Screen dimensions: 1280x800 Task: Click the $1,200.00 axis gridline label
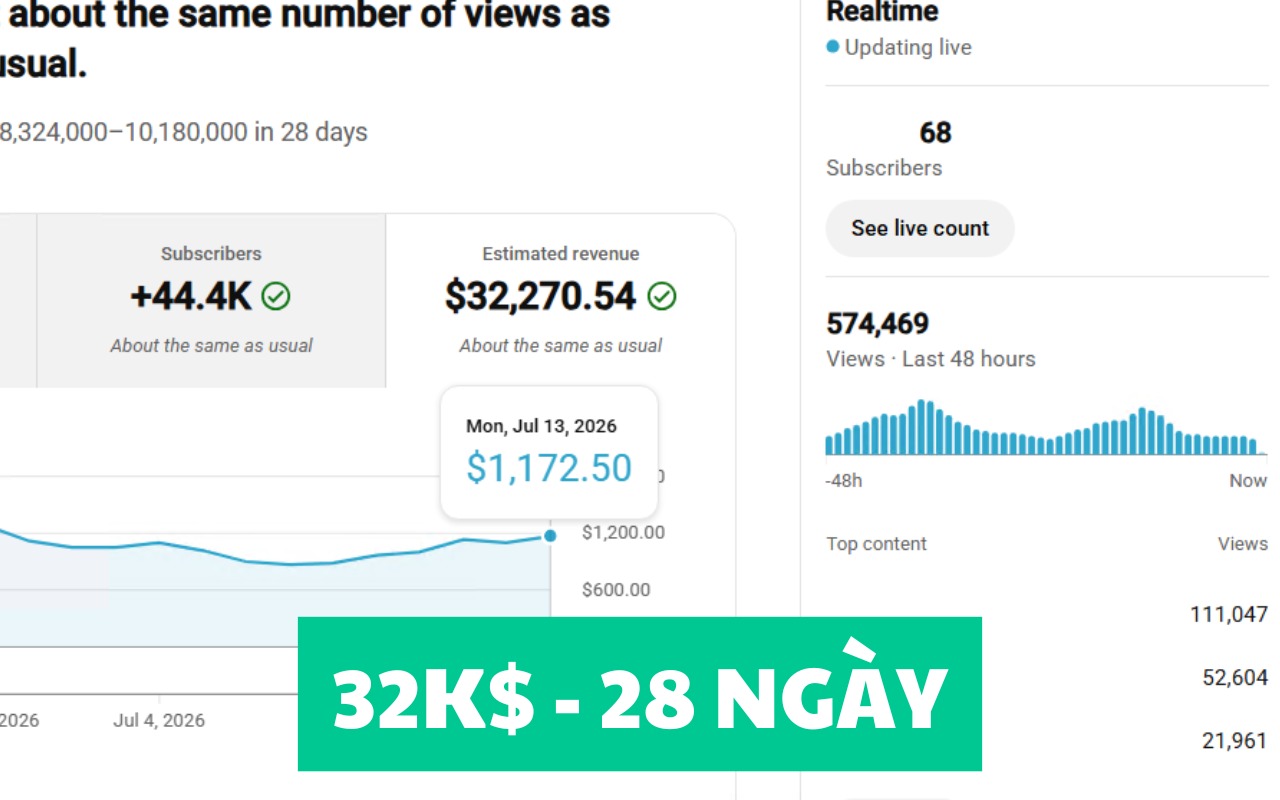[x=623, y=533]
